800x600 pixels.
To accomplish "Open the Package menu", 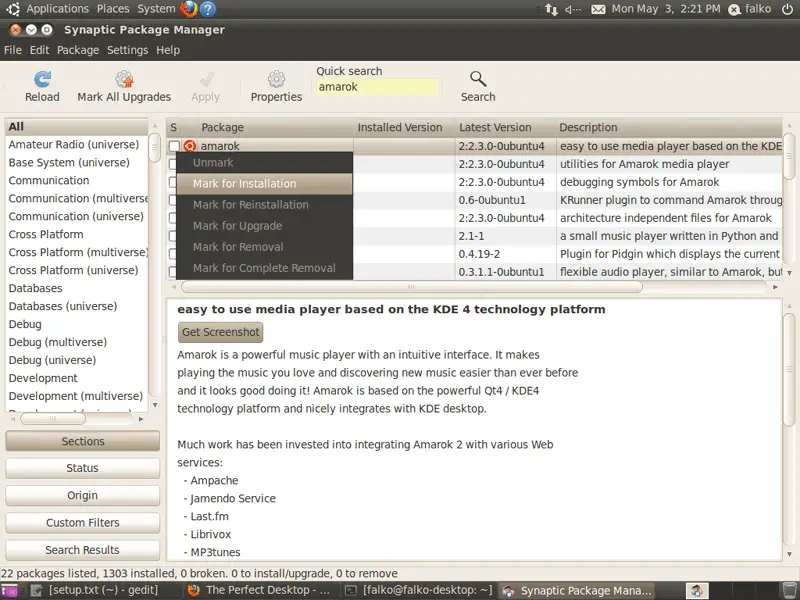I will 78,50.
